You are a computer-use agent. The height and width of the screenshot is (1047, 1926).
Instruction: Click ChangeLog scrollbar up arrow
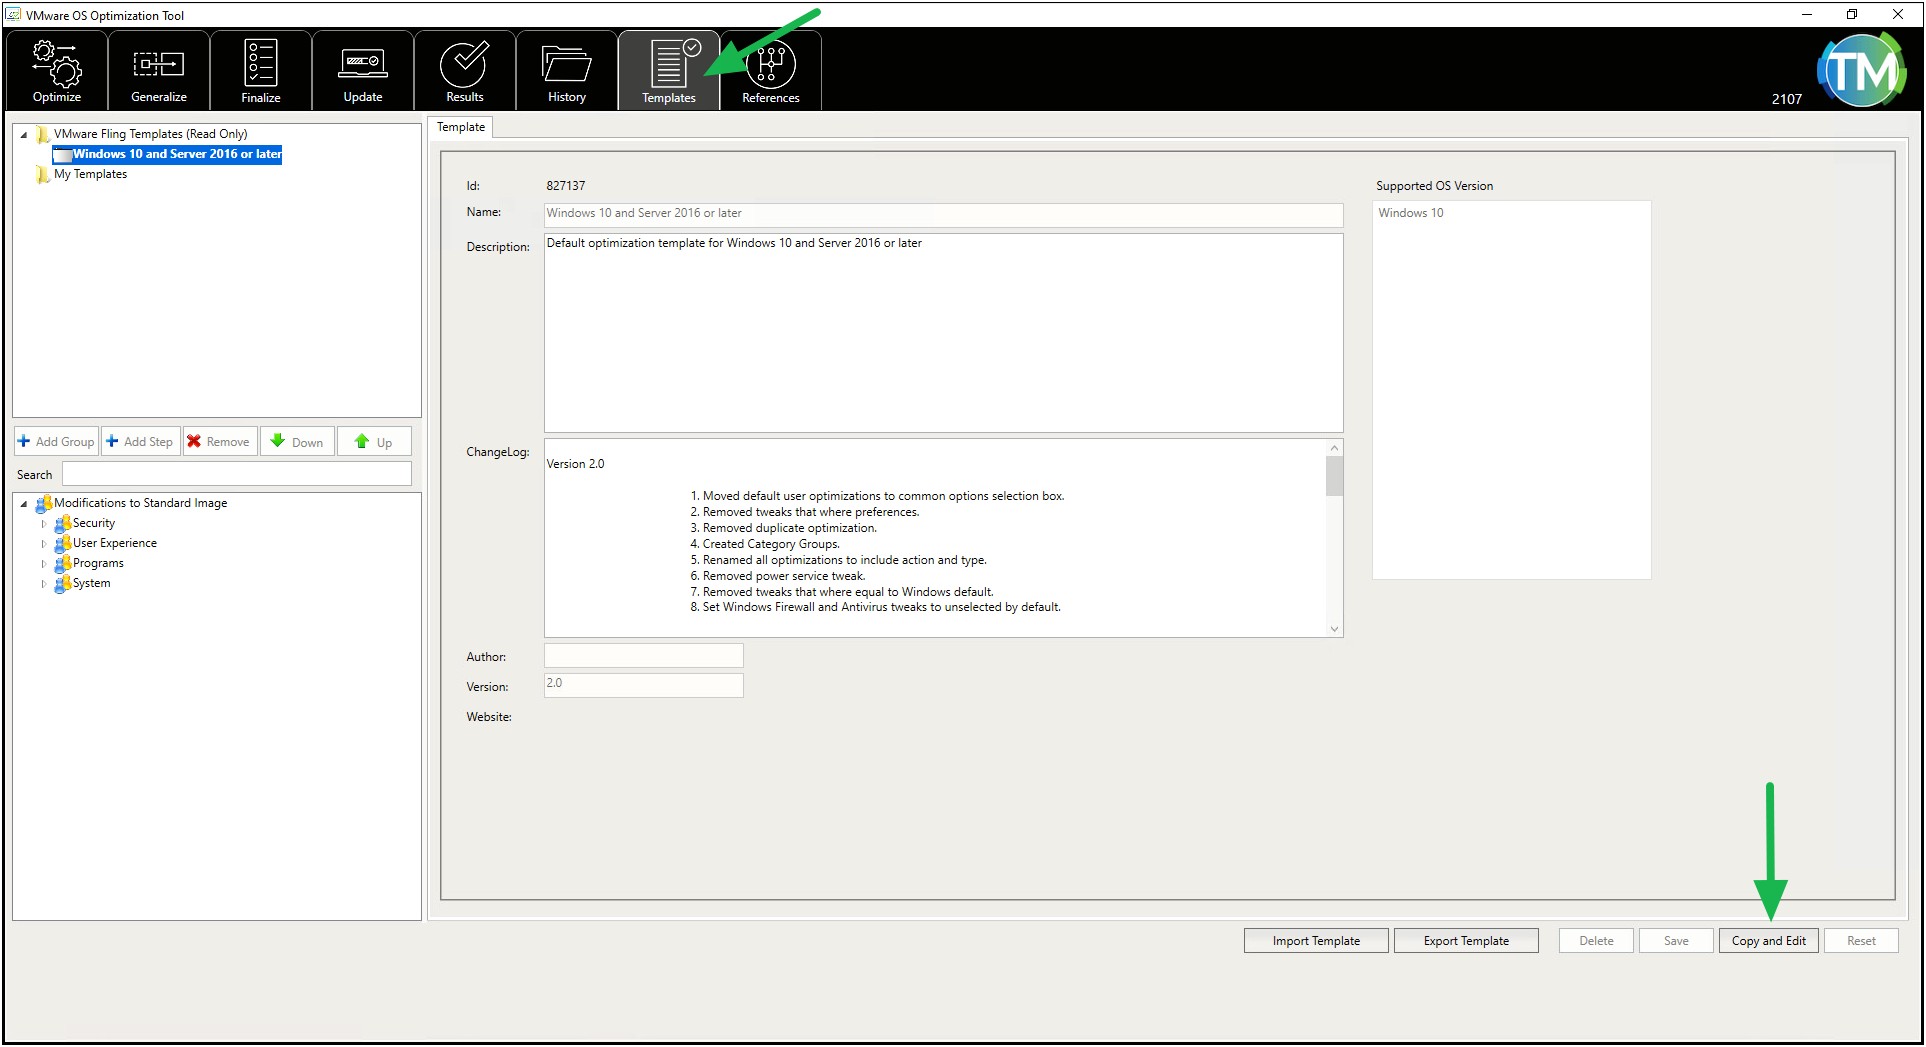(1334, 448)
